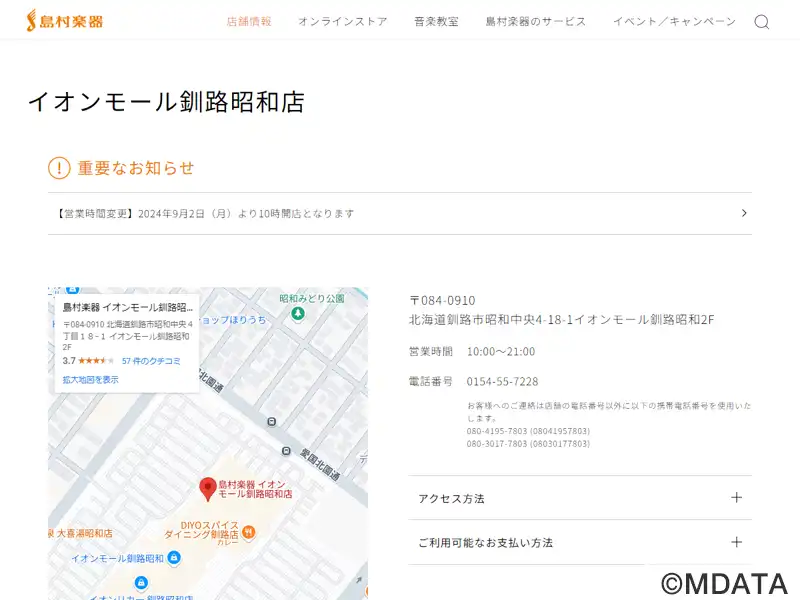This screenshot has width=800, height=600.
Task: Click the 大喜湯昭和店 map label
Action: [81, 533]
